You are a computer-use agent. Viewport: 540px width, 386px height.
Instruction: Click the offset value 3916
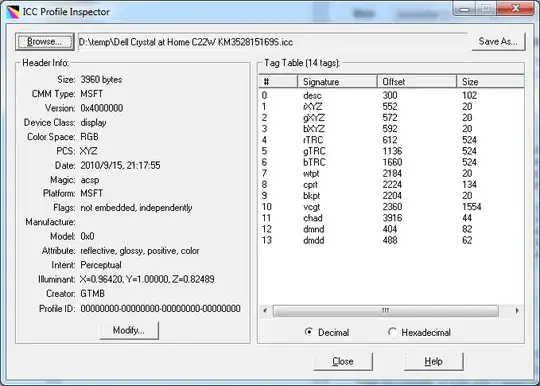click(392, 218)
